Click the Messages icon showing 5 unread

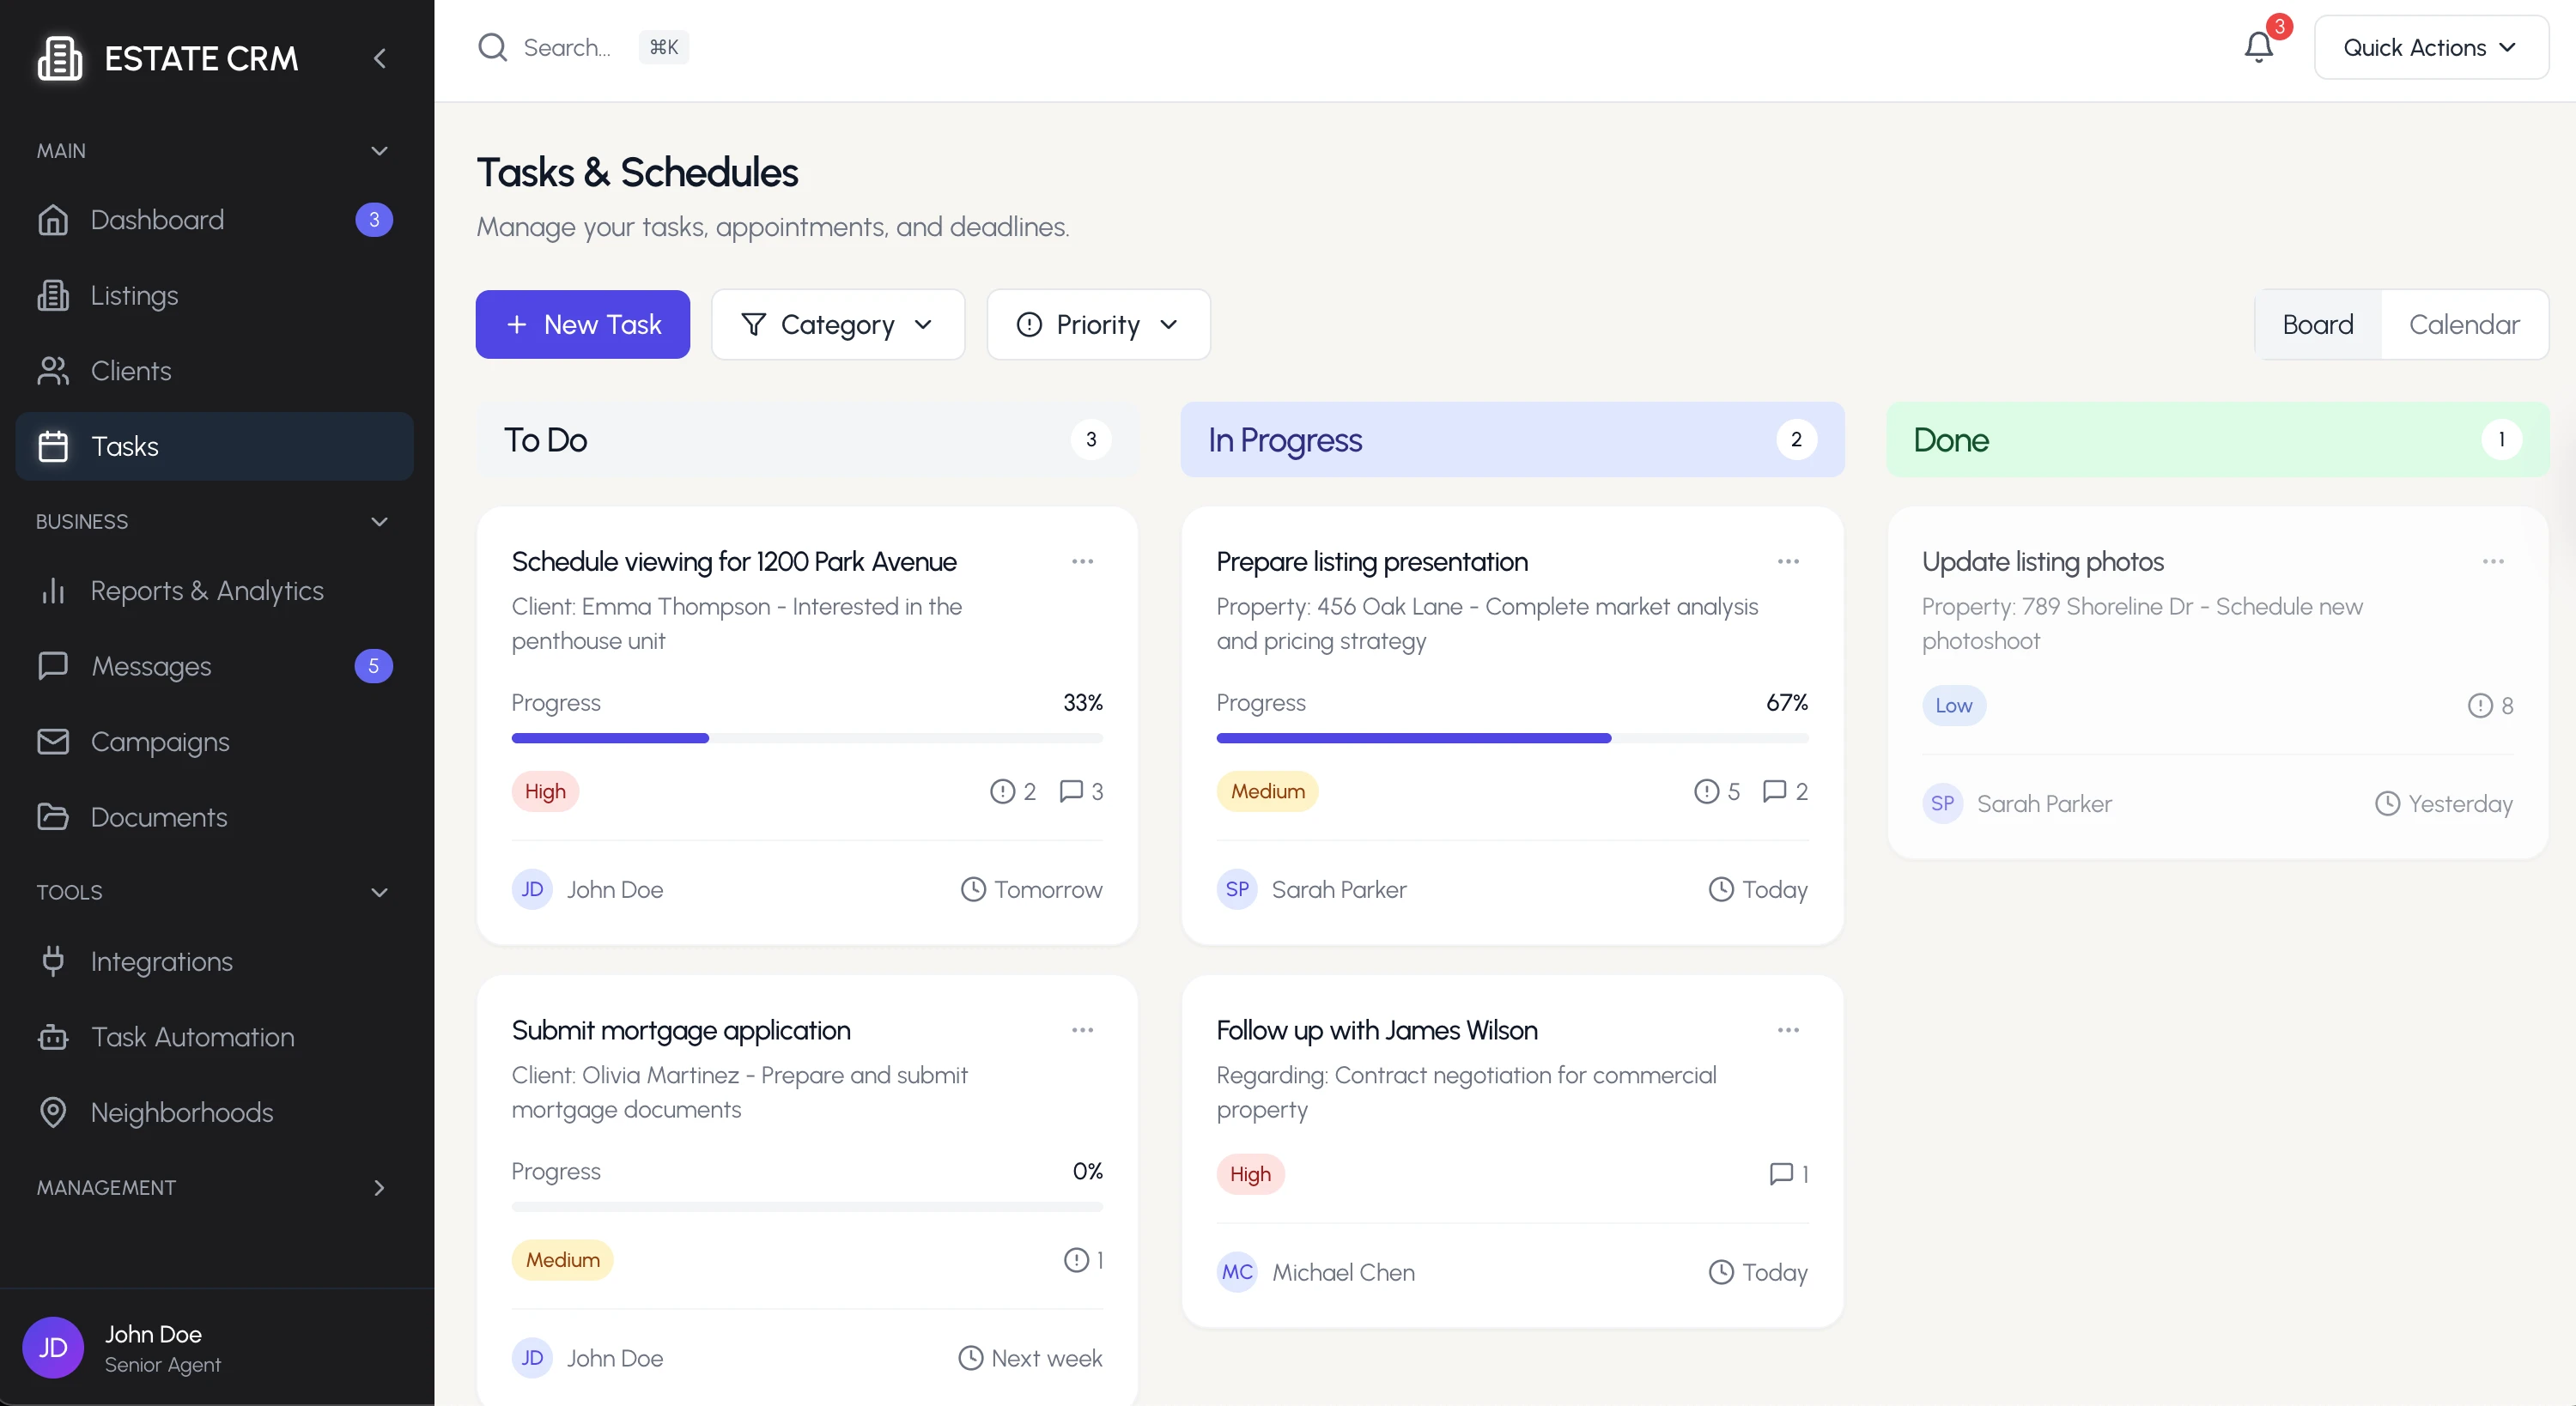click(54, 666)
